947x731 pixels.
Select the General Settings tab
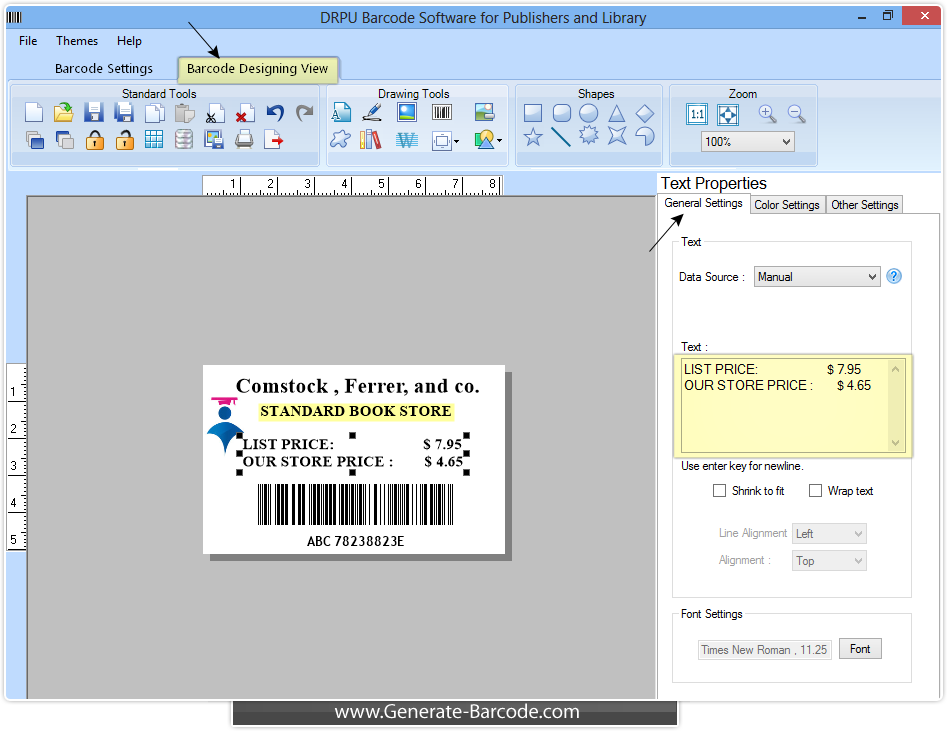pos(704,204)
